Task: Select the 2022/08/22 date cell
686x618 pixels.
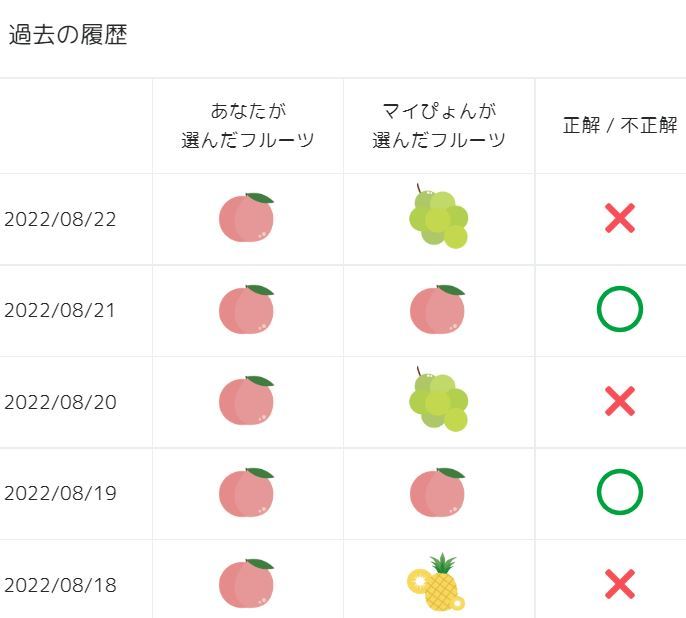Action: 60,219
